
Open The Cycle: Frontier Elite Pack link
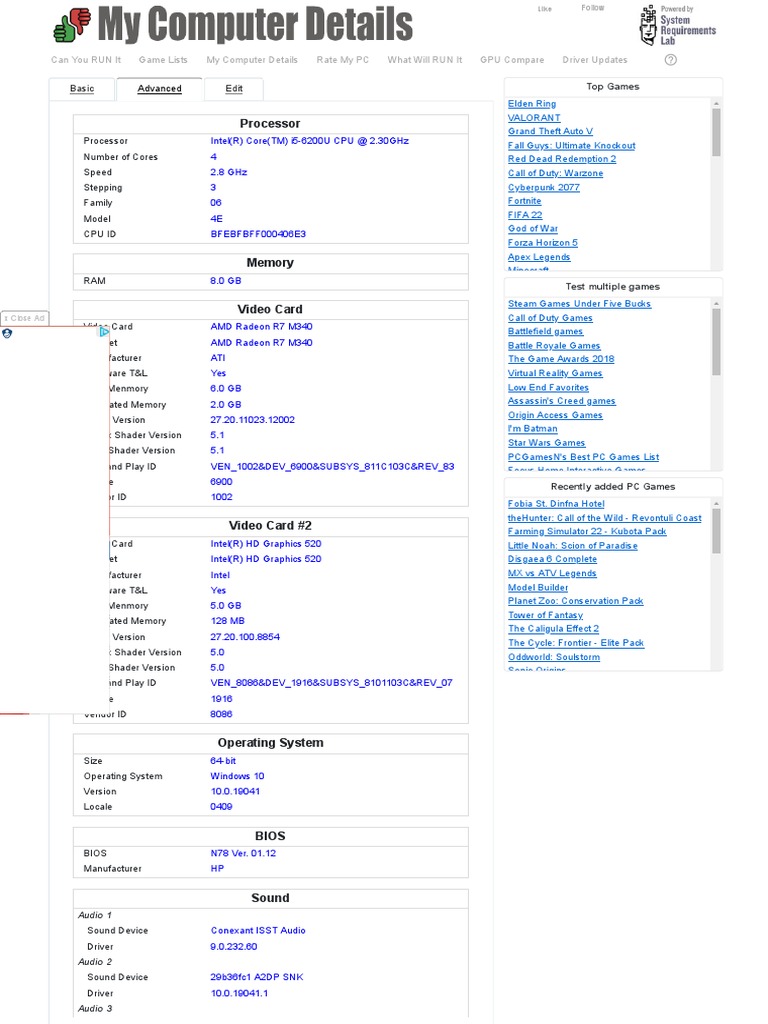(576, 643)
